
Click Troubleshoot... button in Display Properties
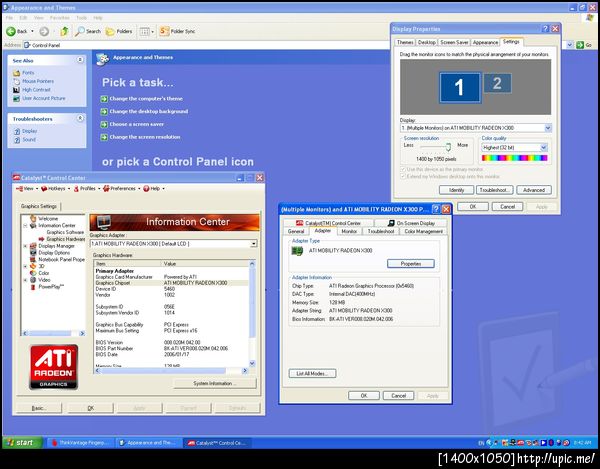pyautogui.click(x=494, y=190)
